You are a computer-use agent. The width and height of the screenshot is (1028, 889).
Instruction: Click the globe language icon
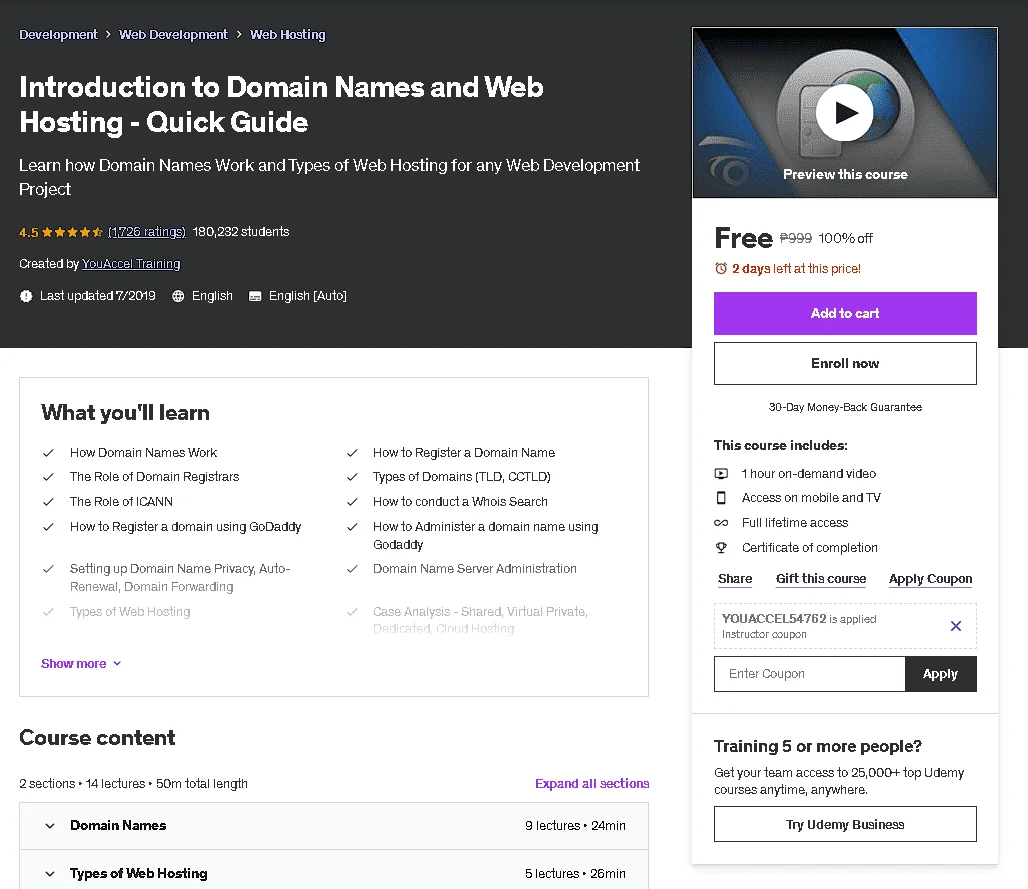tap(178, 296)
